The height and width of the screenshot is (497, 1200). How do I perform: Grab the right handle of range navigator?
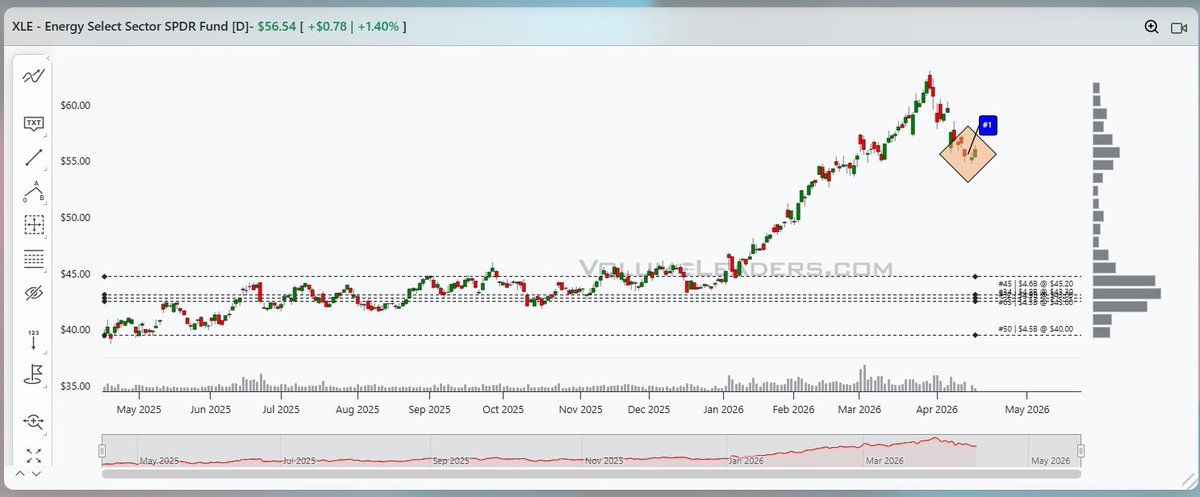(1081, 450)
